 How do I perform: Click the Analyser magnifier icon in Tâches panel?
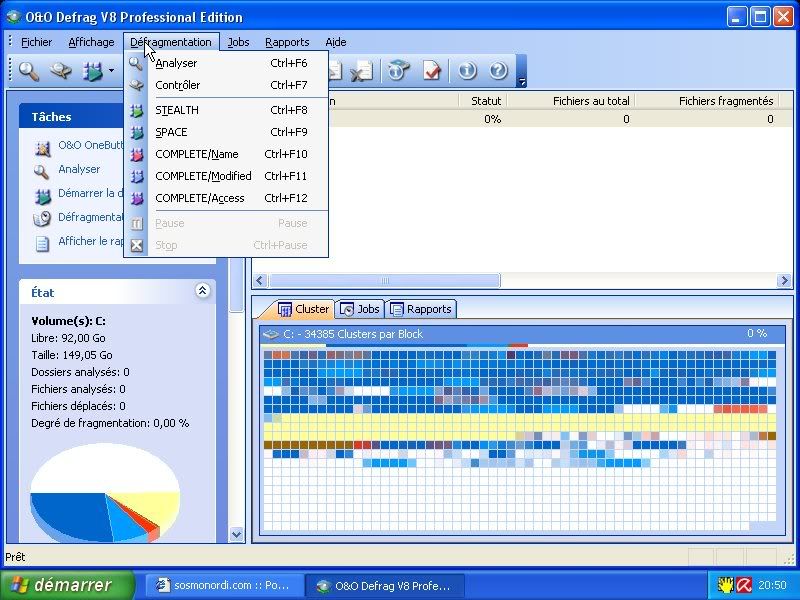(41, 171)
